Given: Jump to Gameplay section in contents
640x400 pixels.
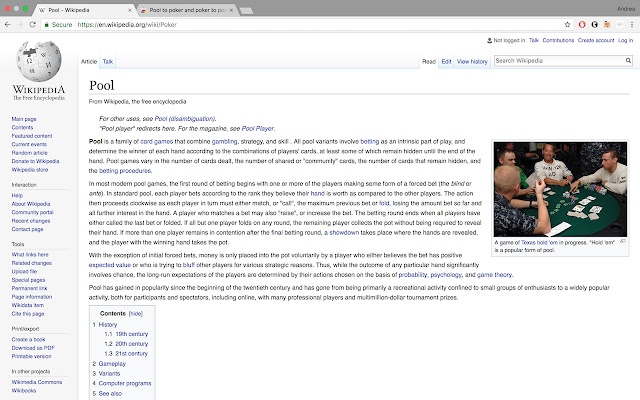Looking at the screenshot, I should 112,364.
